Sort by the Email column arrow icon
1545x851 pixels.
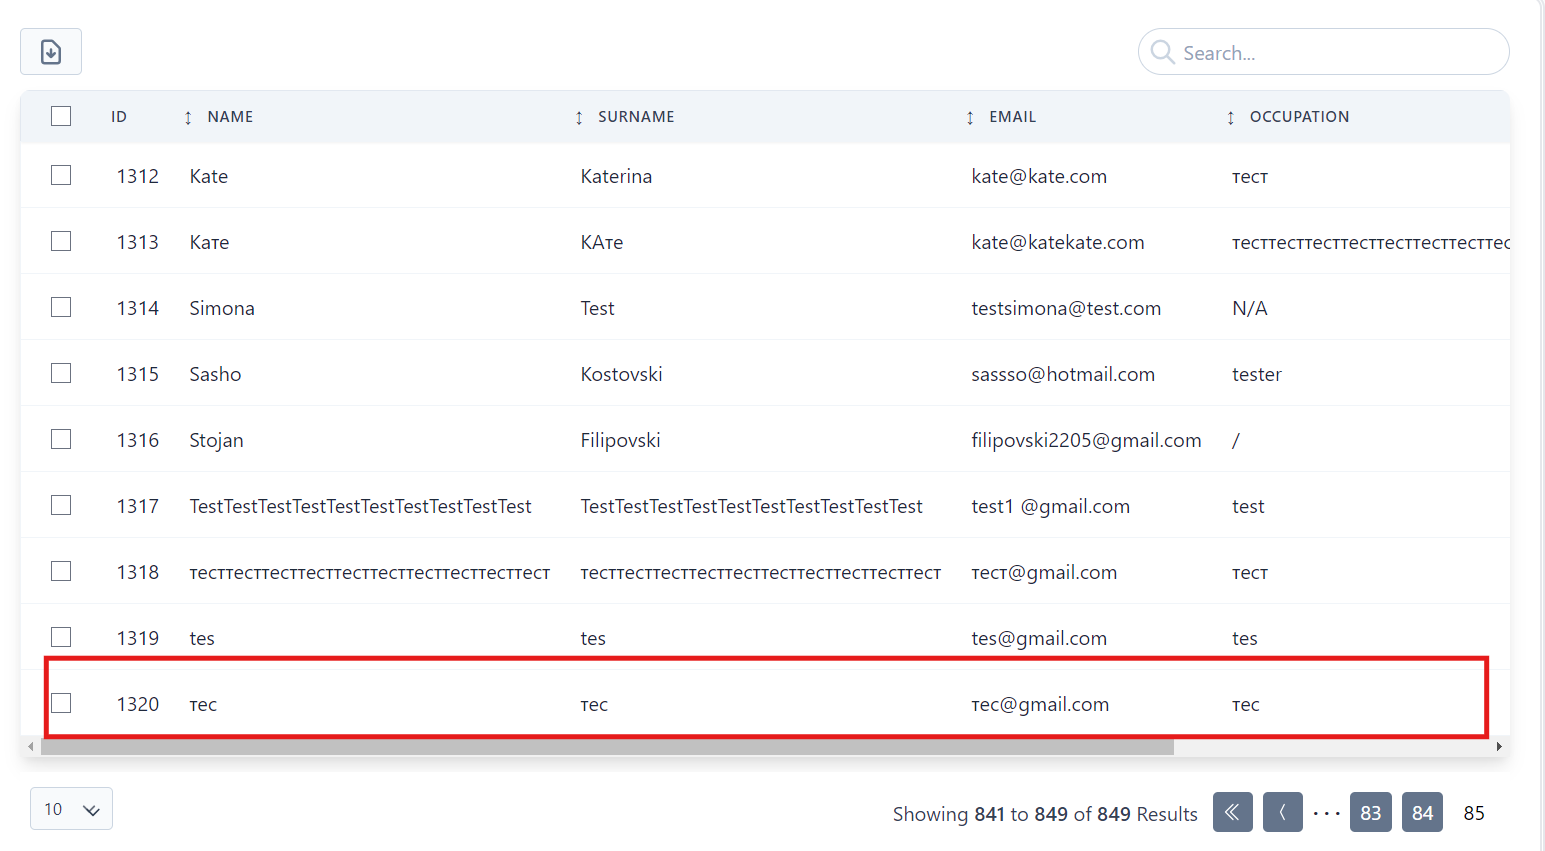tap(970, 118)
